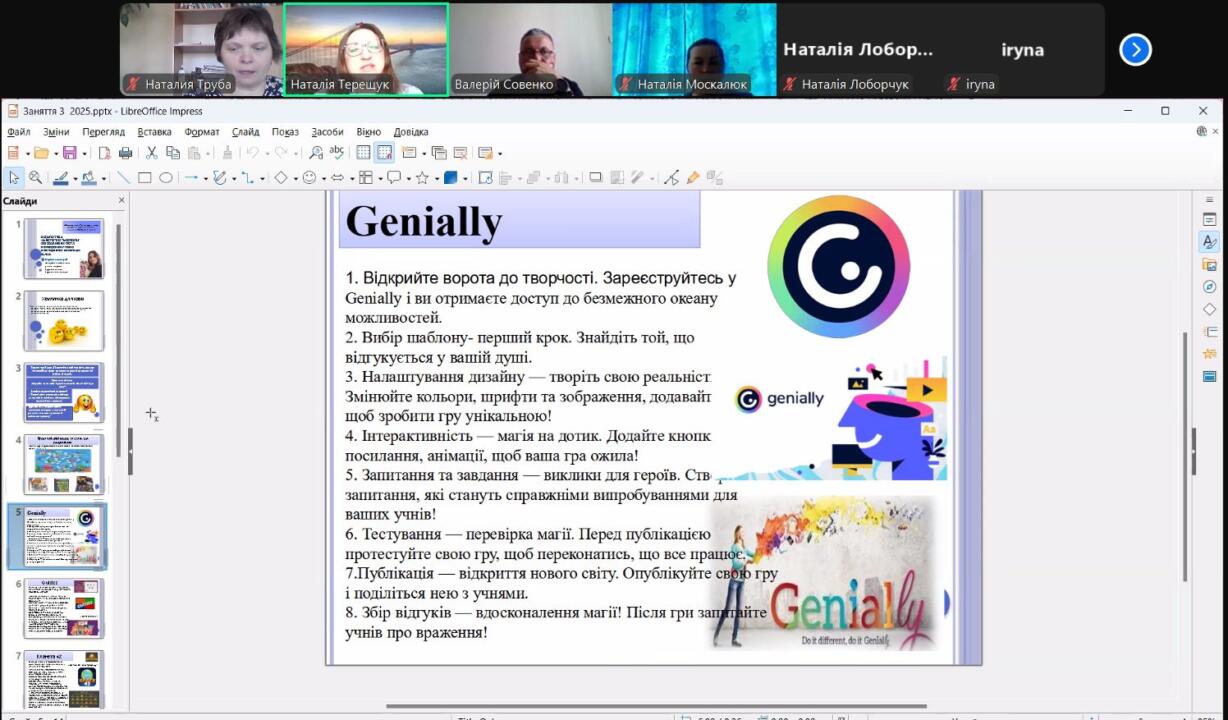Open the Формат menu

point(202,132)
